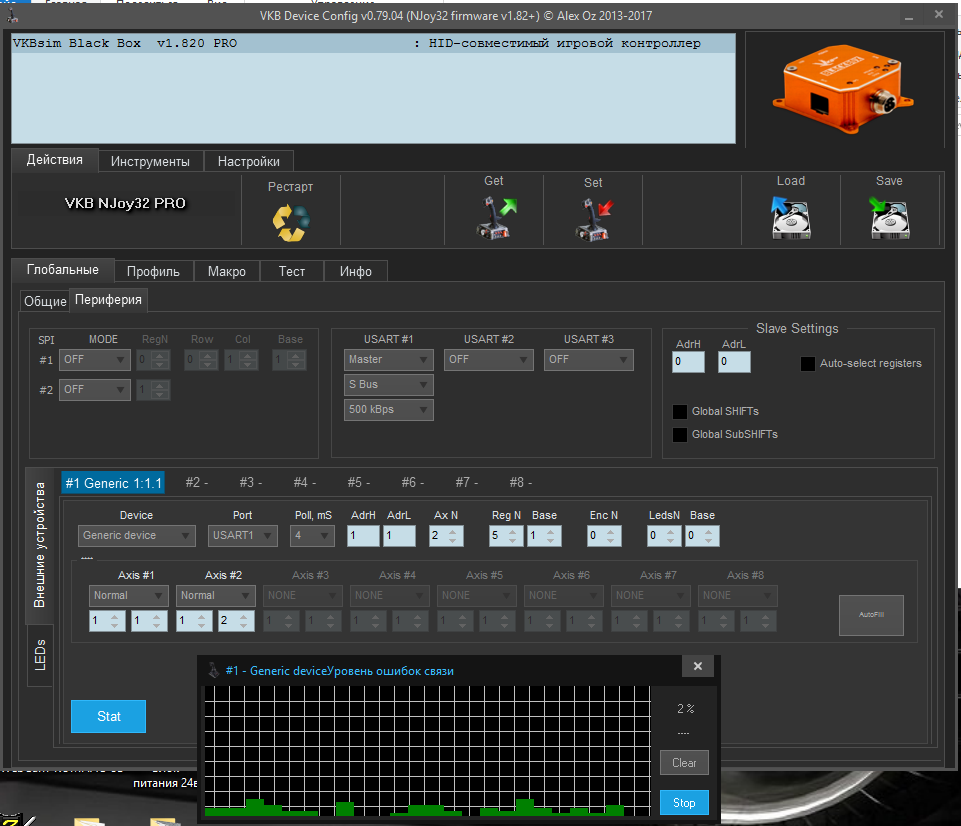The image size is (961, 826).
Task: Click the '2 %' error-rate value
Action: pos(685,709)
